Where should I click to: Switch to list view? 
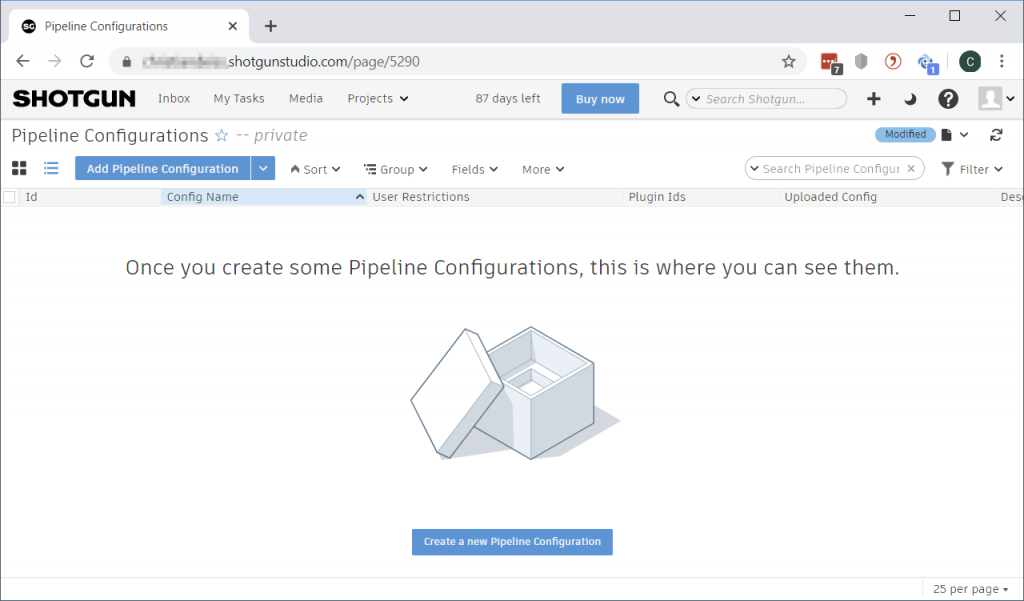pyautogui.click(x=51, y=168)
